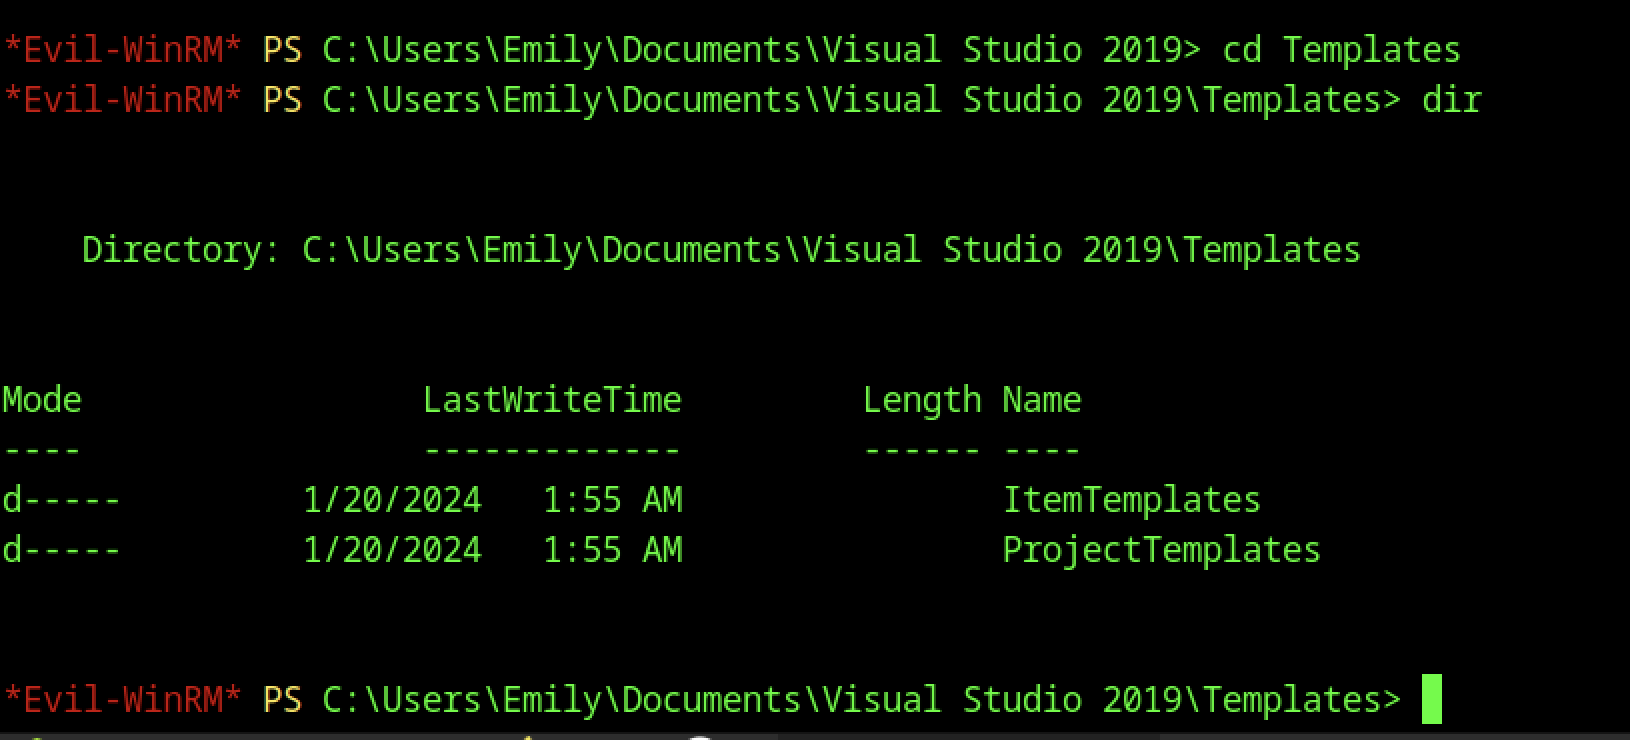Click the Mode column header
The width and height of the screenshot is (1630, 740).
point(42,399)
